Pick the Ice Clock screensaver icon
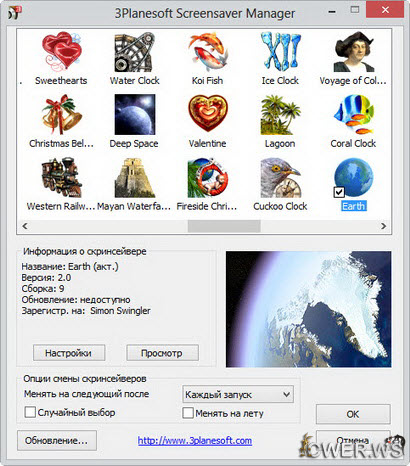The height and width of the screenshot is (466, 410). [280, 52]
